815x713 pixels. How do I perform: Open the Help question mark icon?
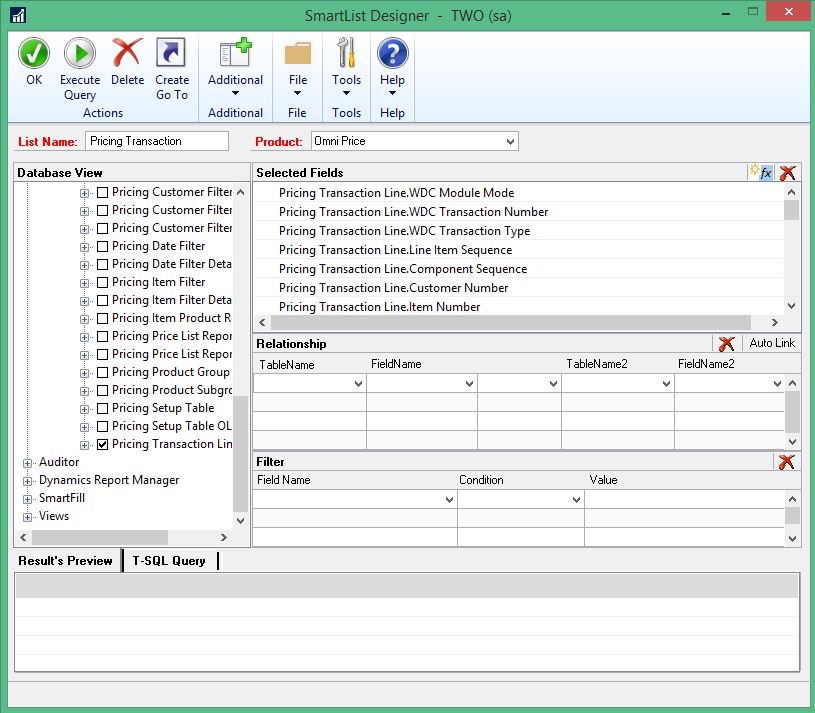click(x=392, y=53)
